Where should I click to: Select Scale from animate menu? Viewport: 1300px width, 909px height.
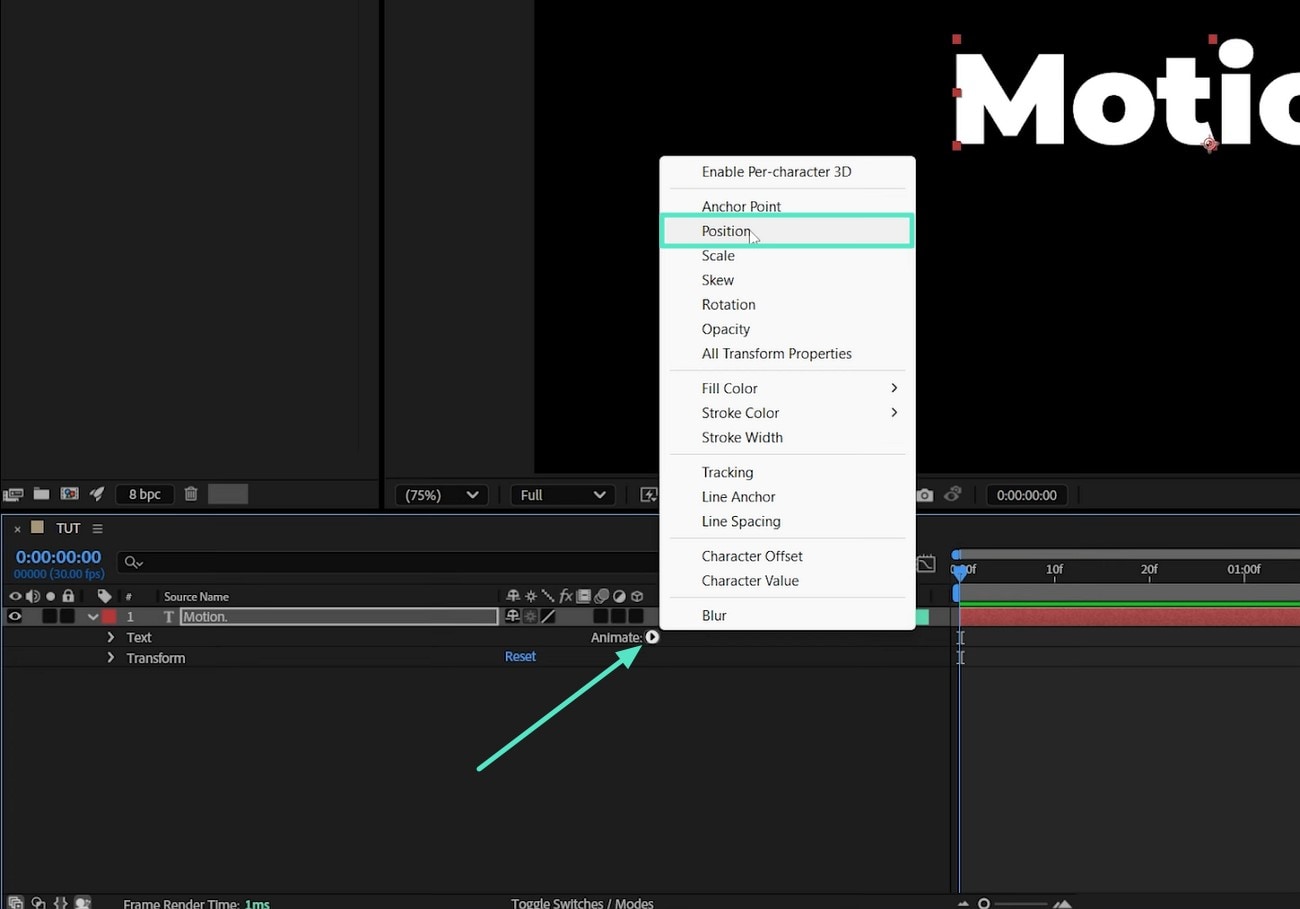coord(787,256)
